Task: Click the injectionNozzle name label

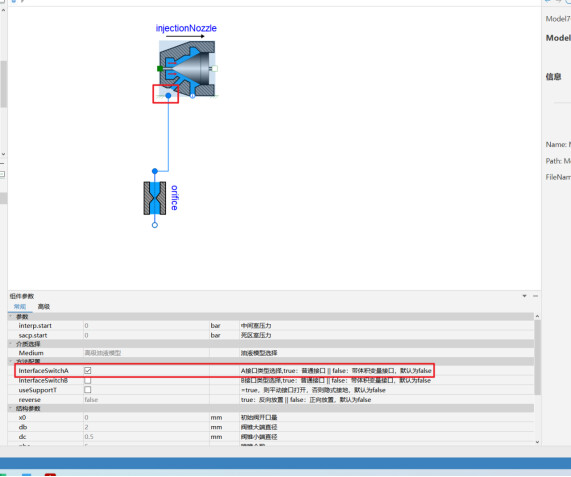Action: point(186,28)
